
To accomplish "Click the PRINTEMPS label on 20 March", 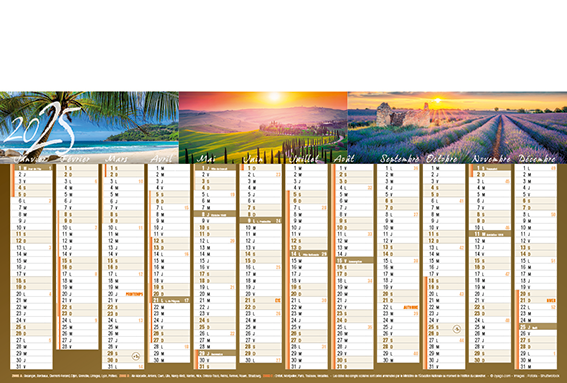I will coord(134,294).
